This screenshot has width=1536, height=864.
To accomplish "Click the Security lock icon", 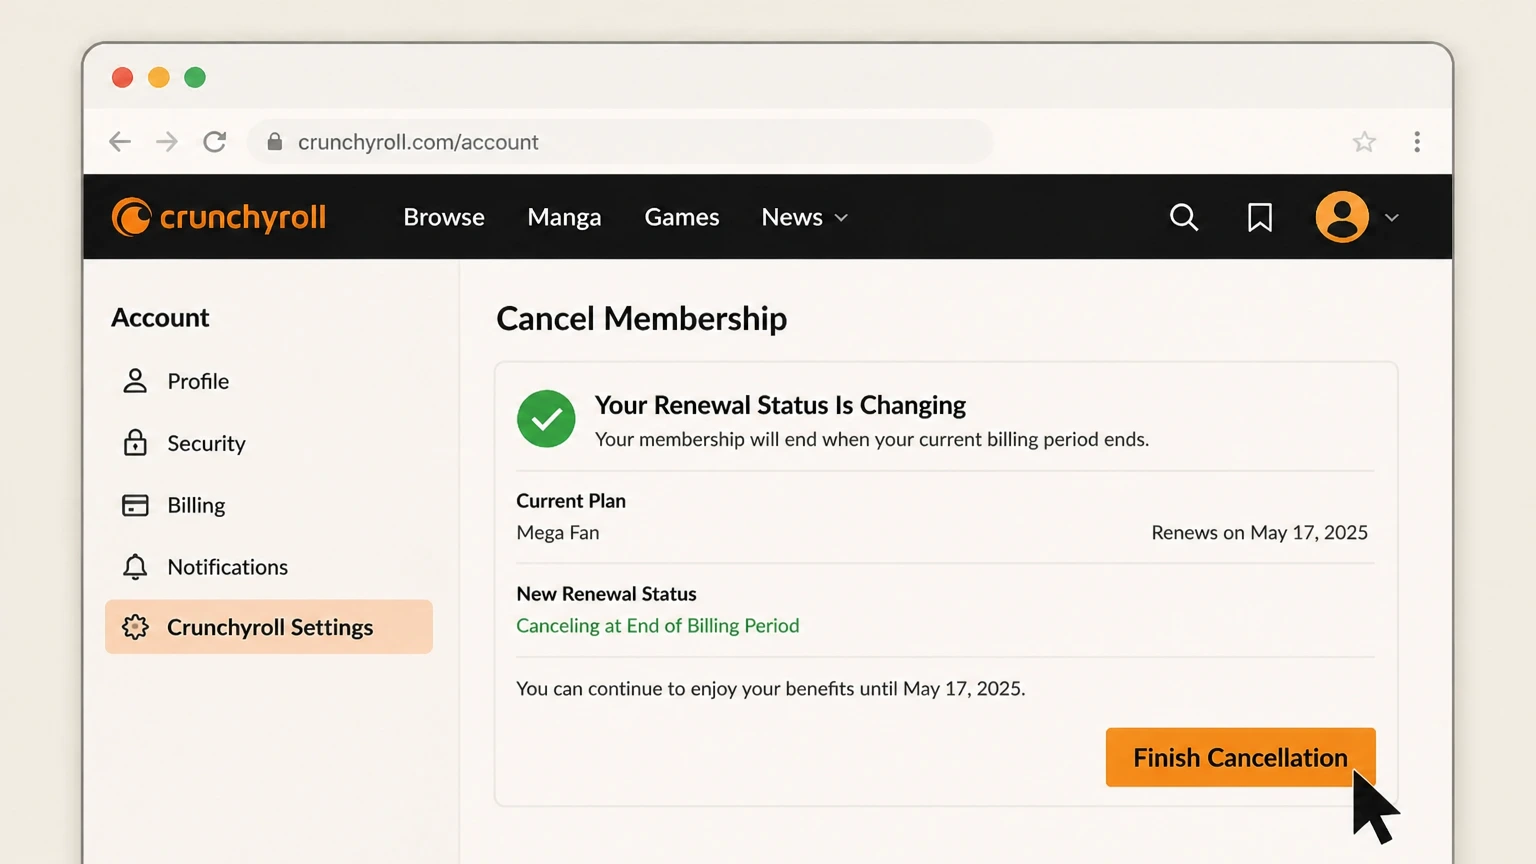I will [x=135, y=443].
